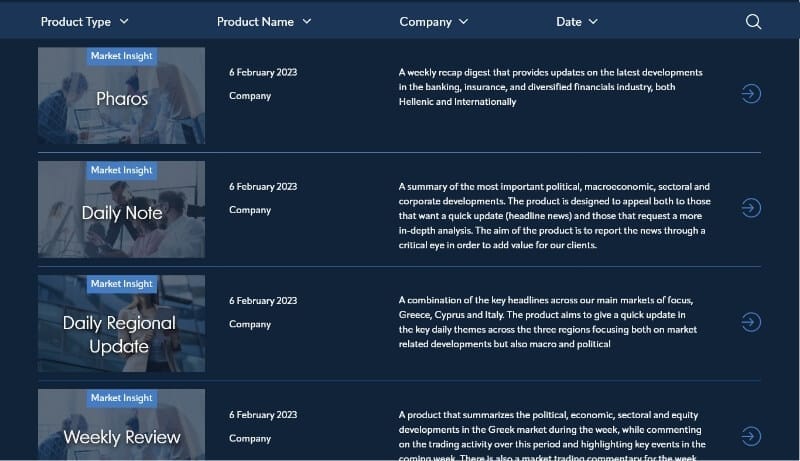Viewport: 800px width, 461px height.
Task: Expand the Product Type filter dropdown
Action: pyautogui.click(x=85, y=22)
